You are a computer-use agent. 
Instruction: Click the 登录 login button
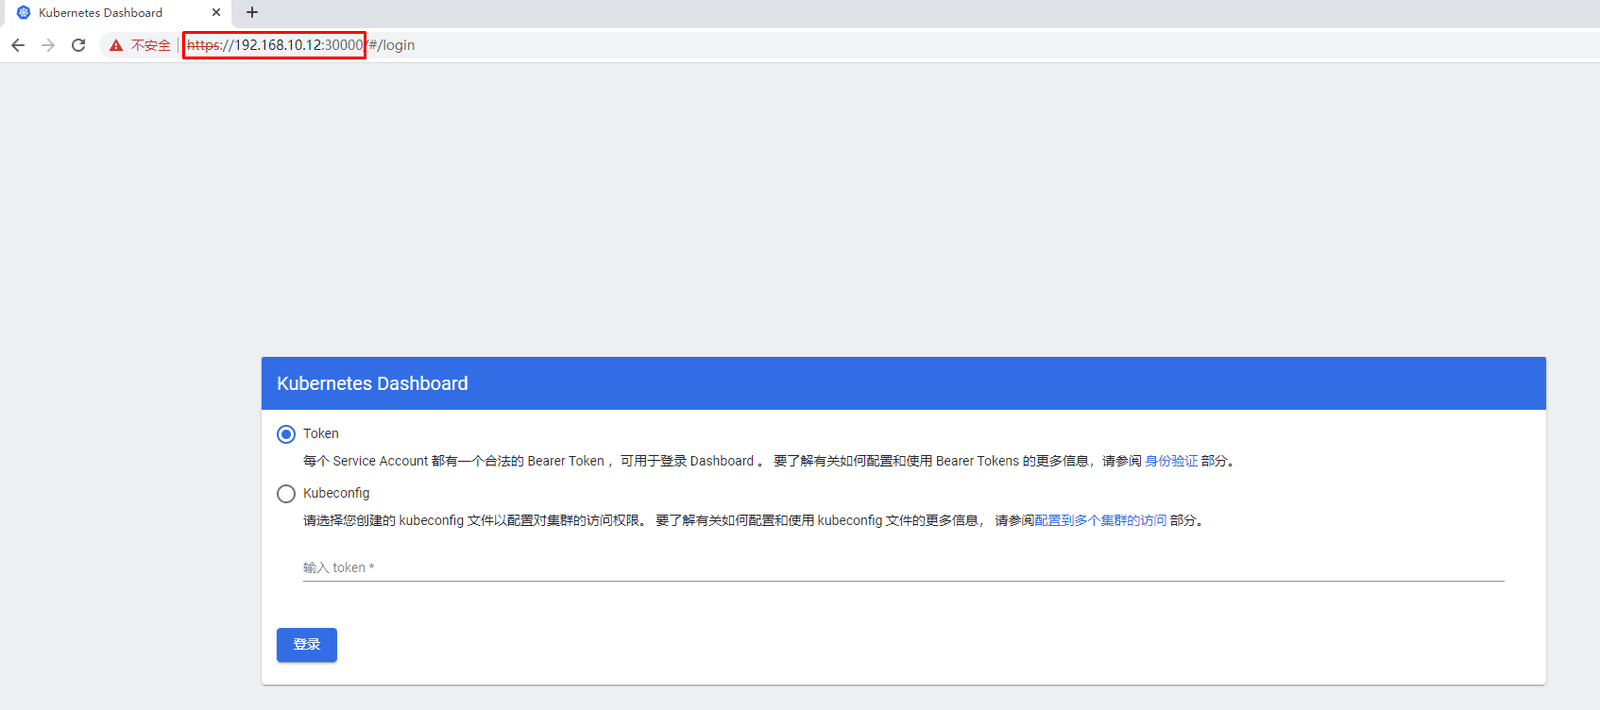tap(307, 645)
